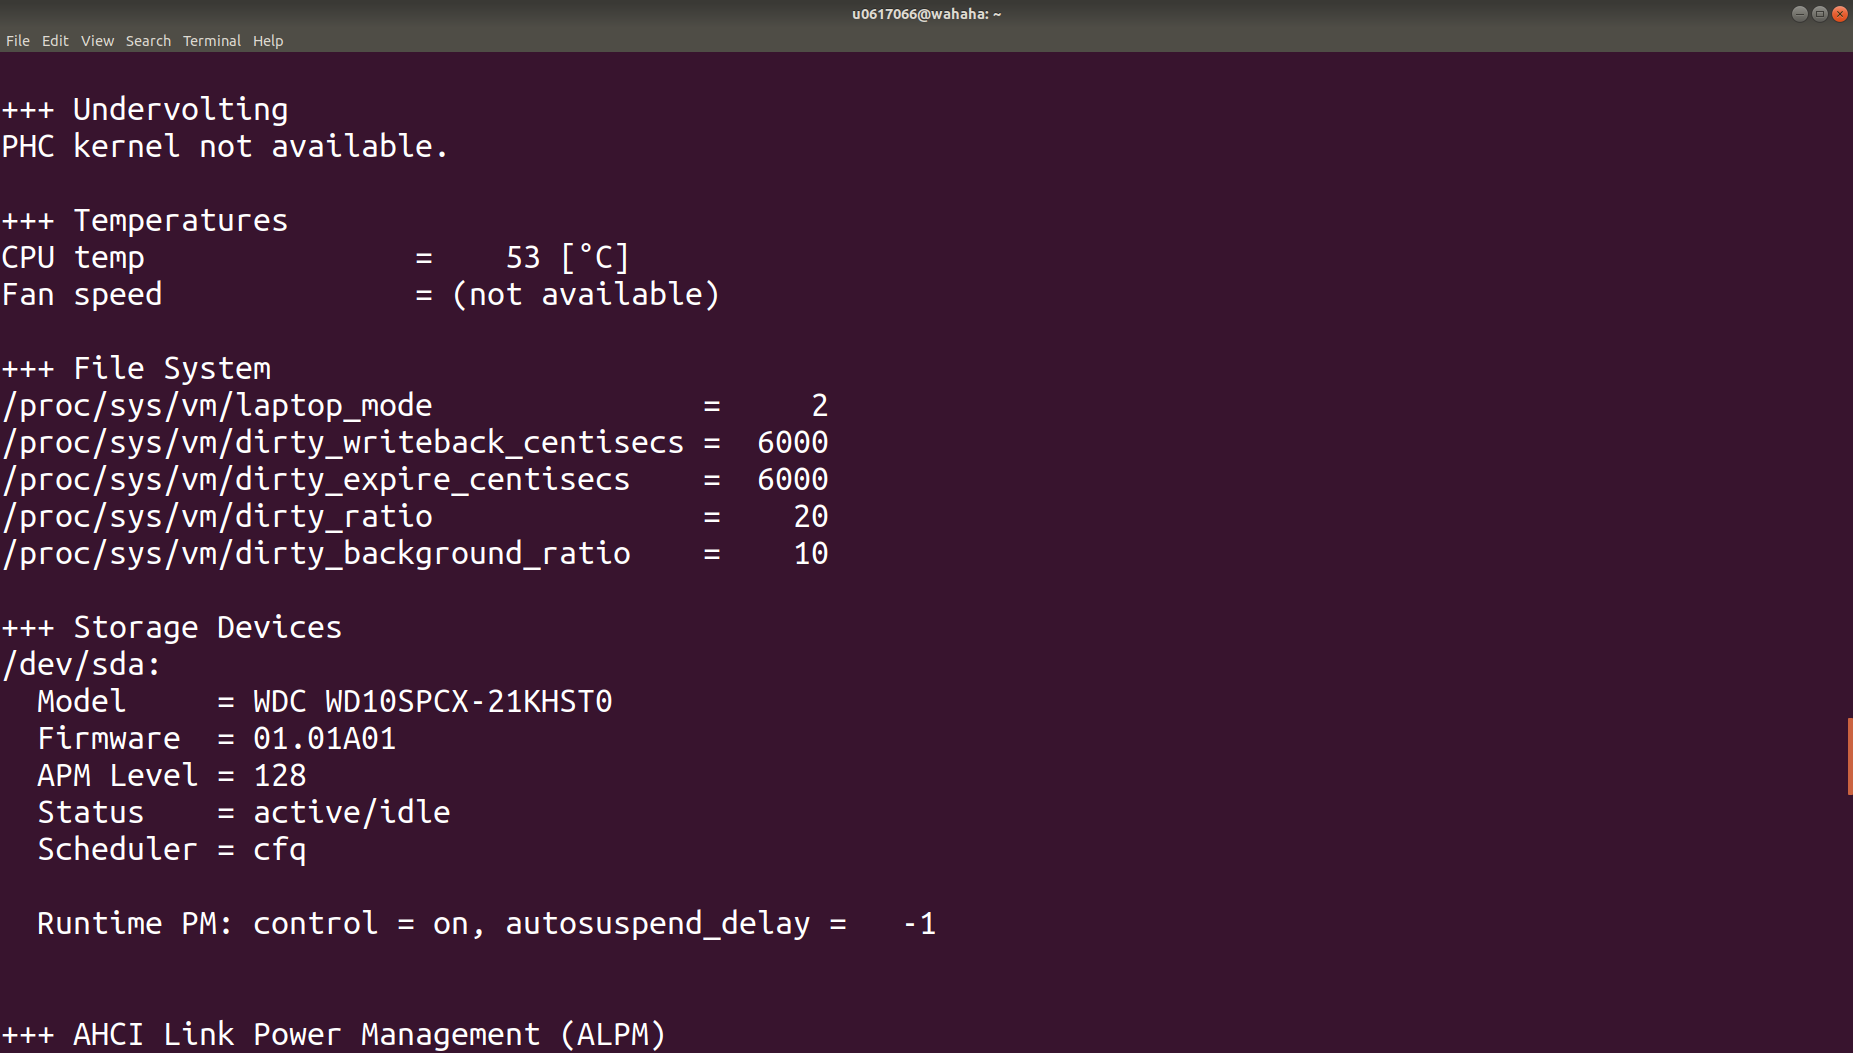Click the scheduler value cfq

point(279,849)
